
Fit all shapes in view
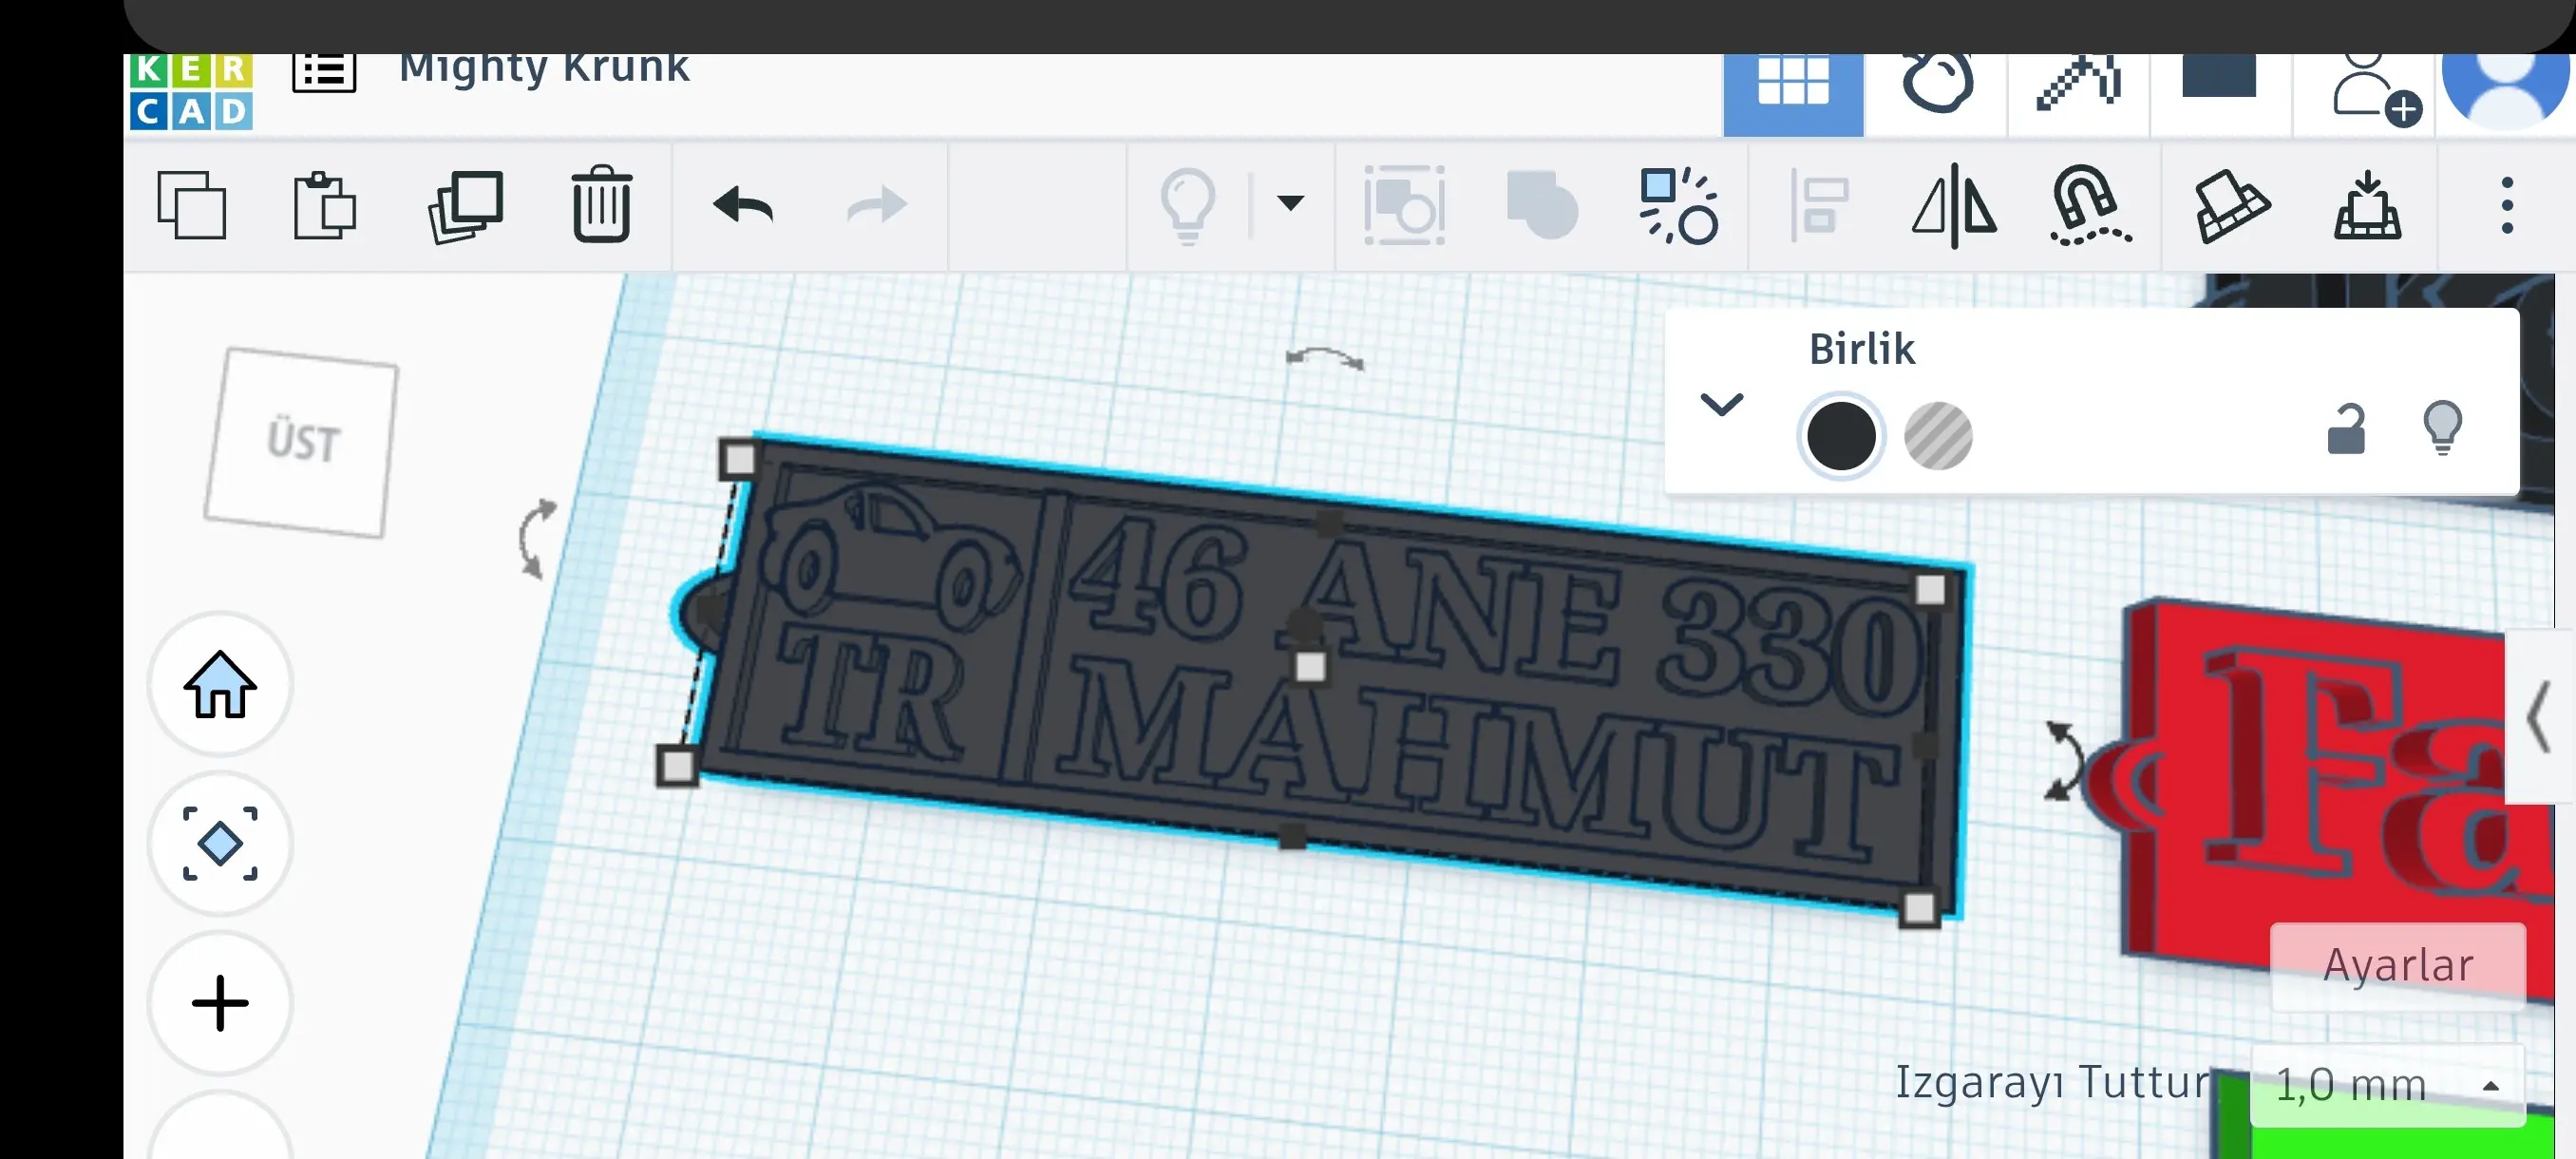point(220,843)
